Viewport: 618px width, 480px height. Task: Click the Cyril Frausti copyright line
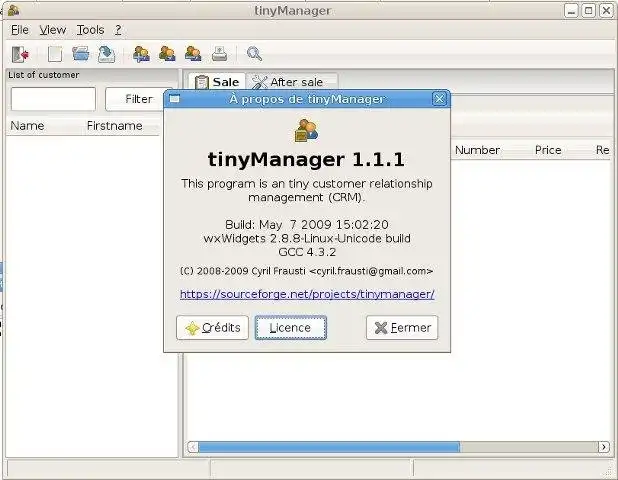(x=306, y=271)
